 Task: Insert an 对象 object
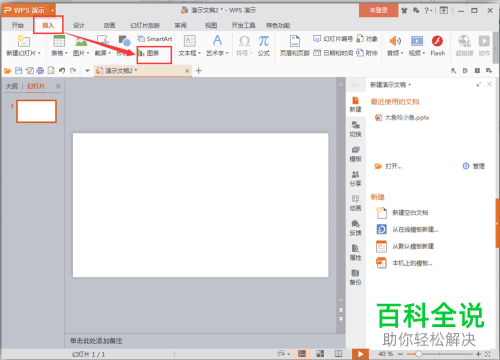tap(367, 39)
